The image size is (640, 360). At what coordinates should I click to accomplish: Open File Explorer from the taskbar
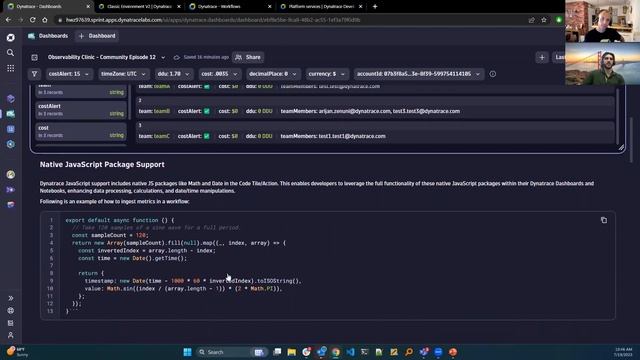click(x=291, y=352)
